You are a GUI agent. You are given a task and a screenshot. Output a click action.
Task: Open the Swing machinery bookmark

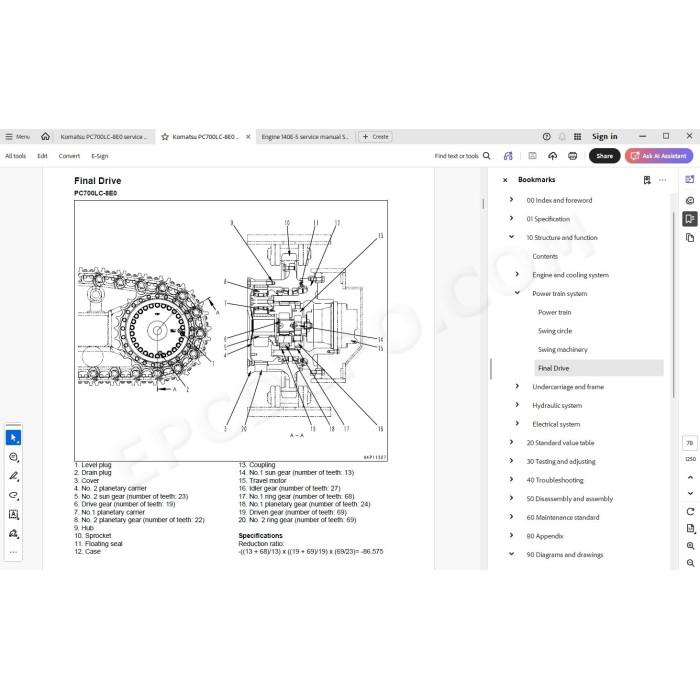coord(562,350)
